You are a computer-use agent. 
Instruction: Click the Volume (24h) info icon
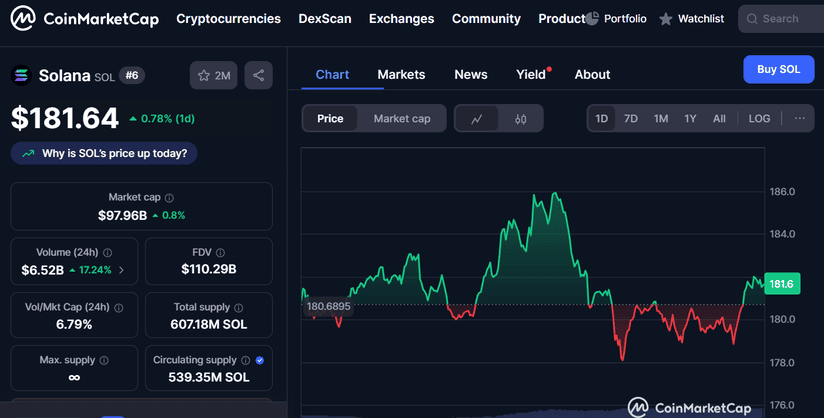(x=108, y=253)
